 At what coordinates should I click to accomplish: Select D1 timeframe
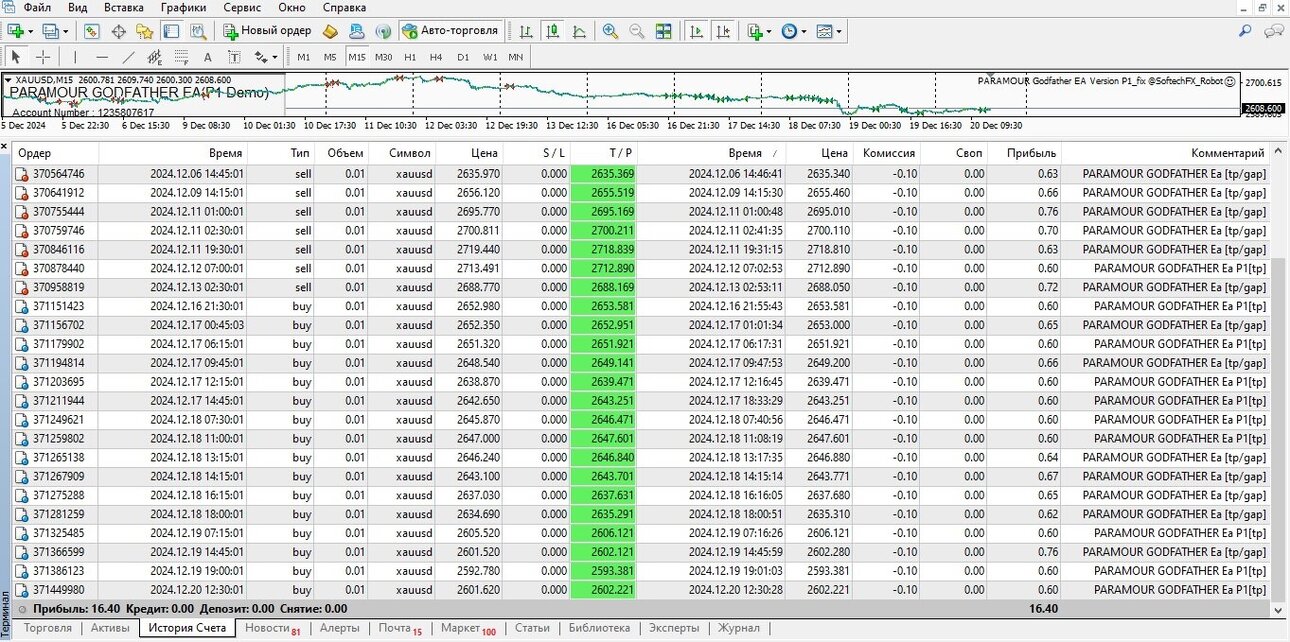coord(463,57)
